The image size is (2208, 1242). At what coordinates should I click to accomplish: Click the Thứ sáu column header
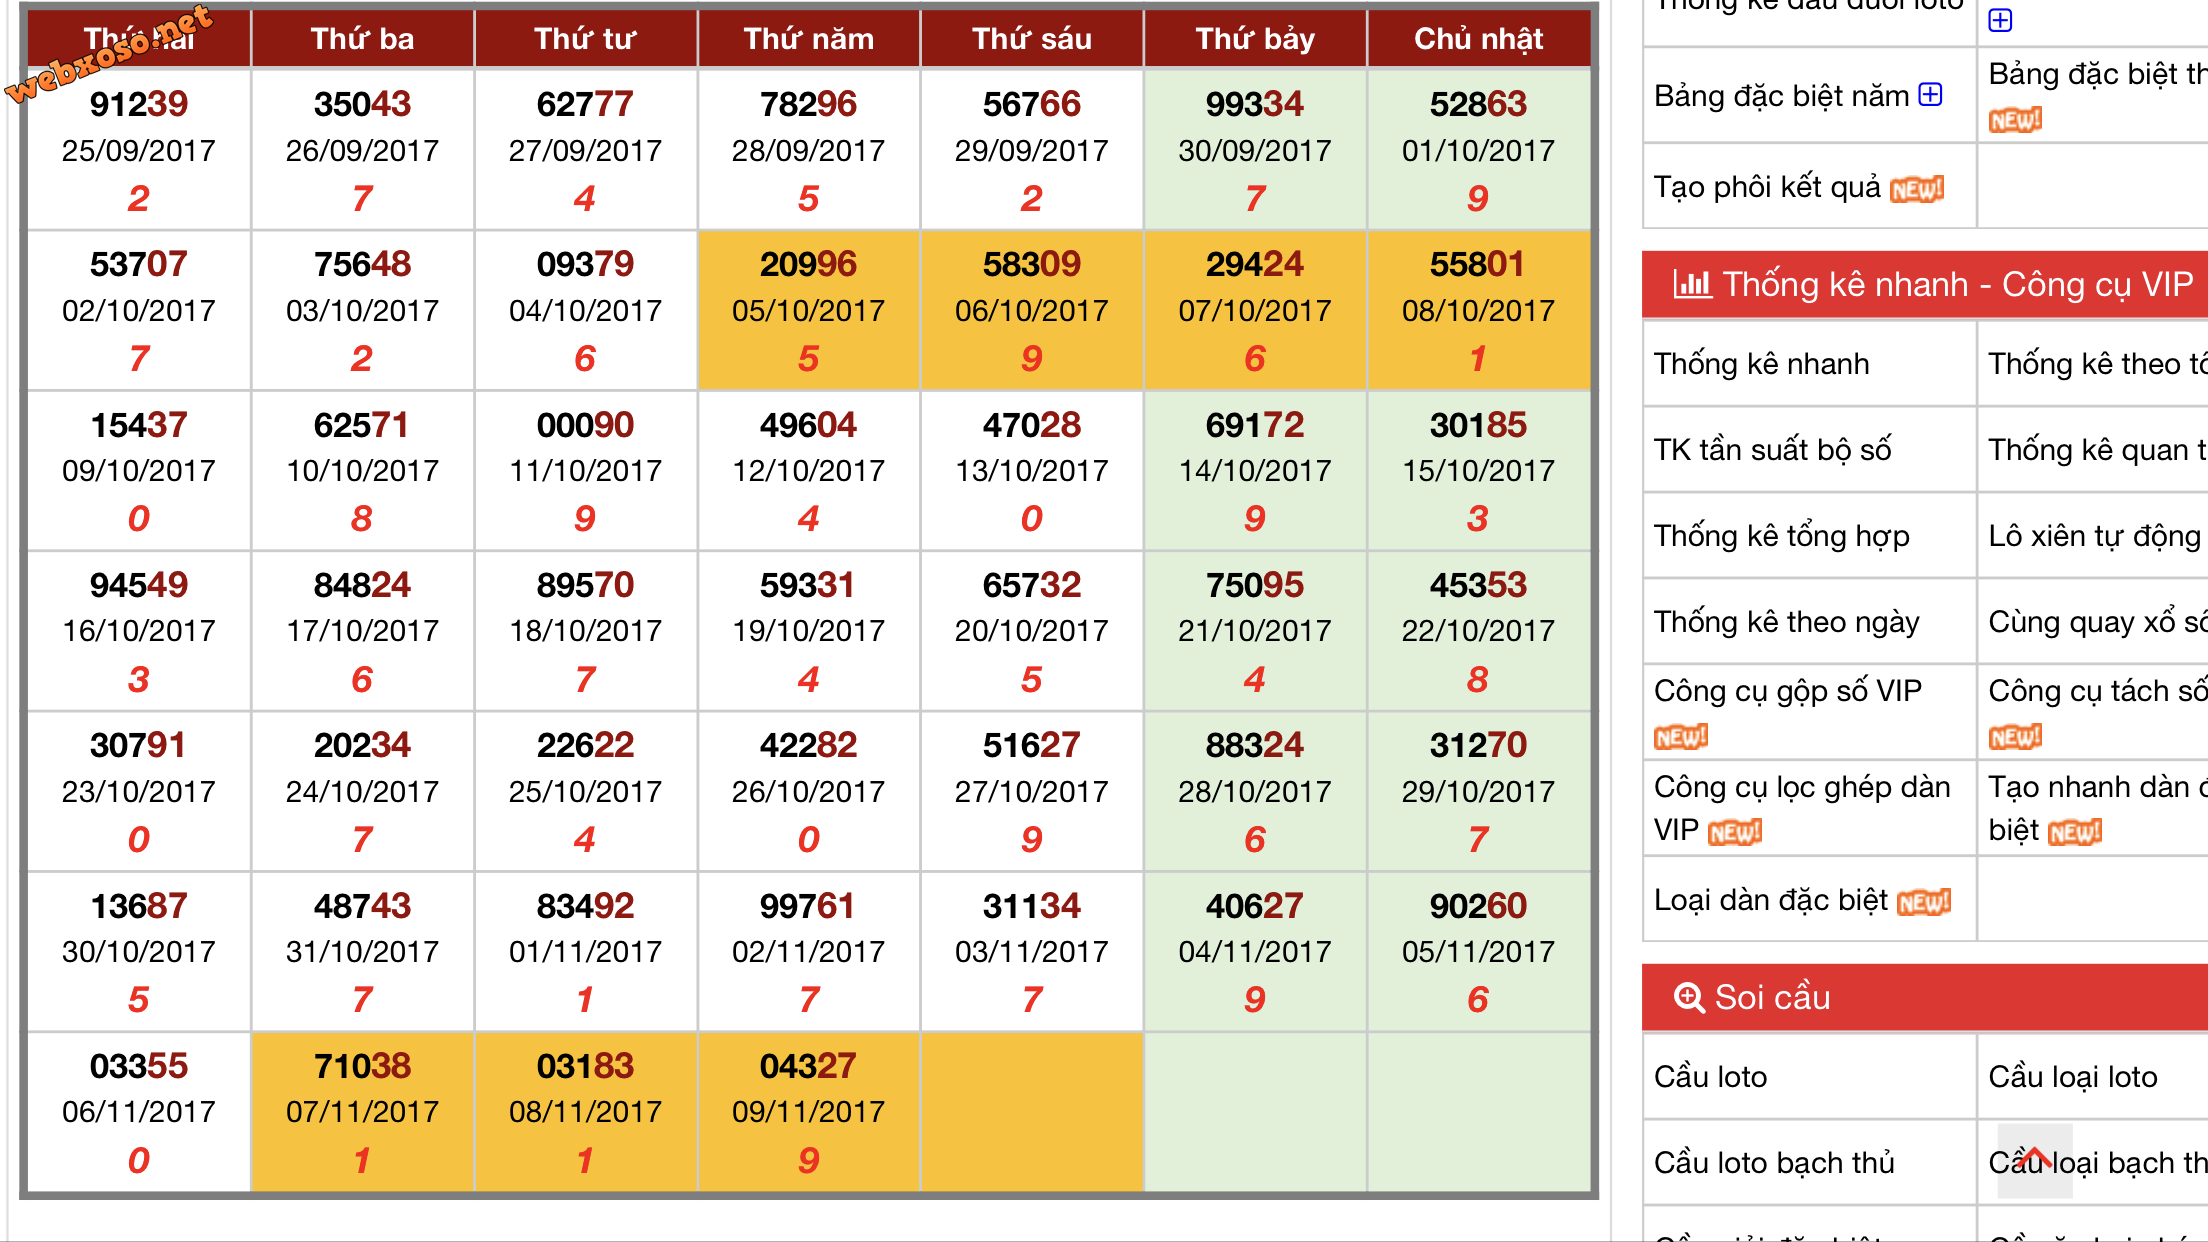click(x=1031, y=38)
